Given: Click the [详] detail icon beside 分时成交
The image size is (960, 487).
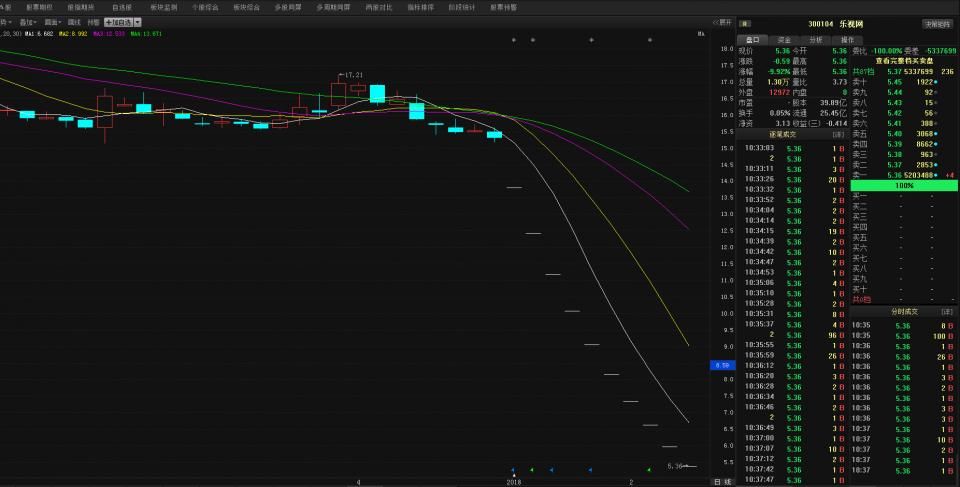Looking at the screenshot, I should click(946, 311).
